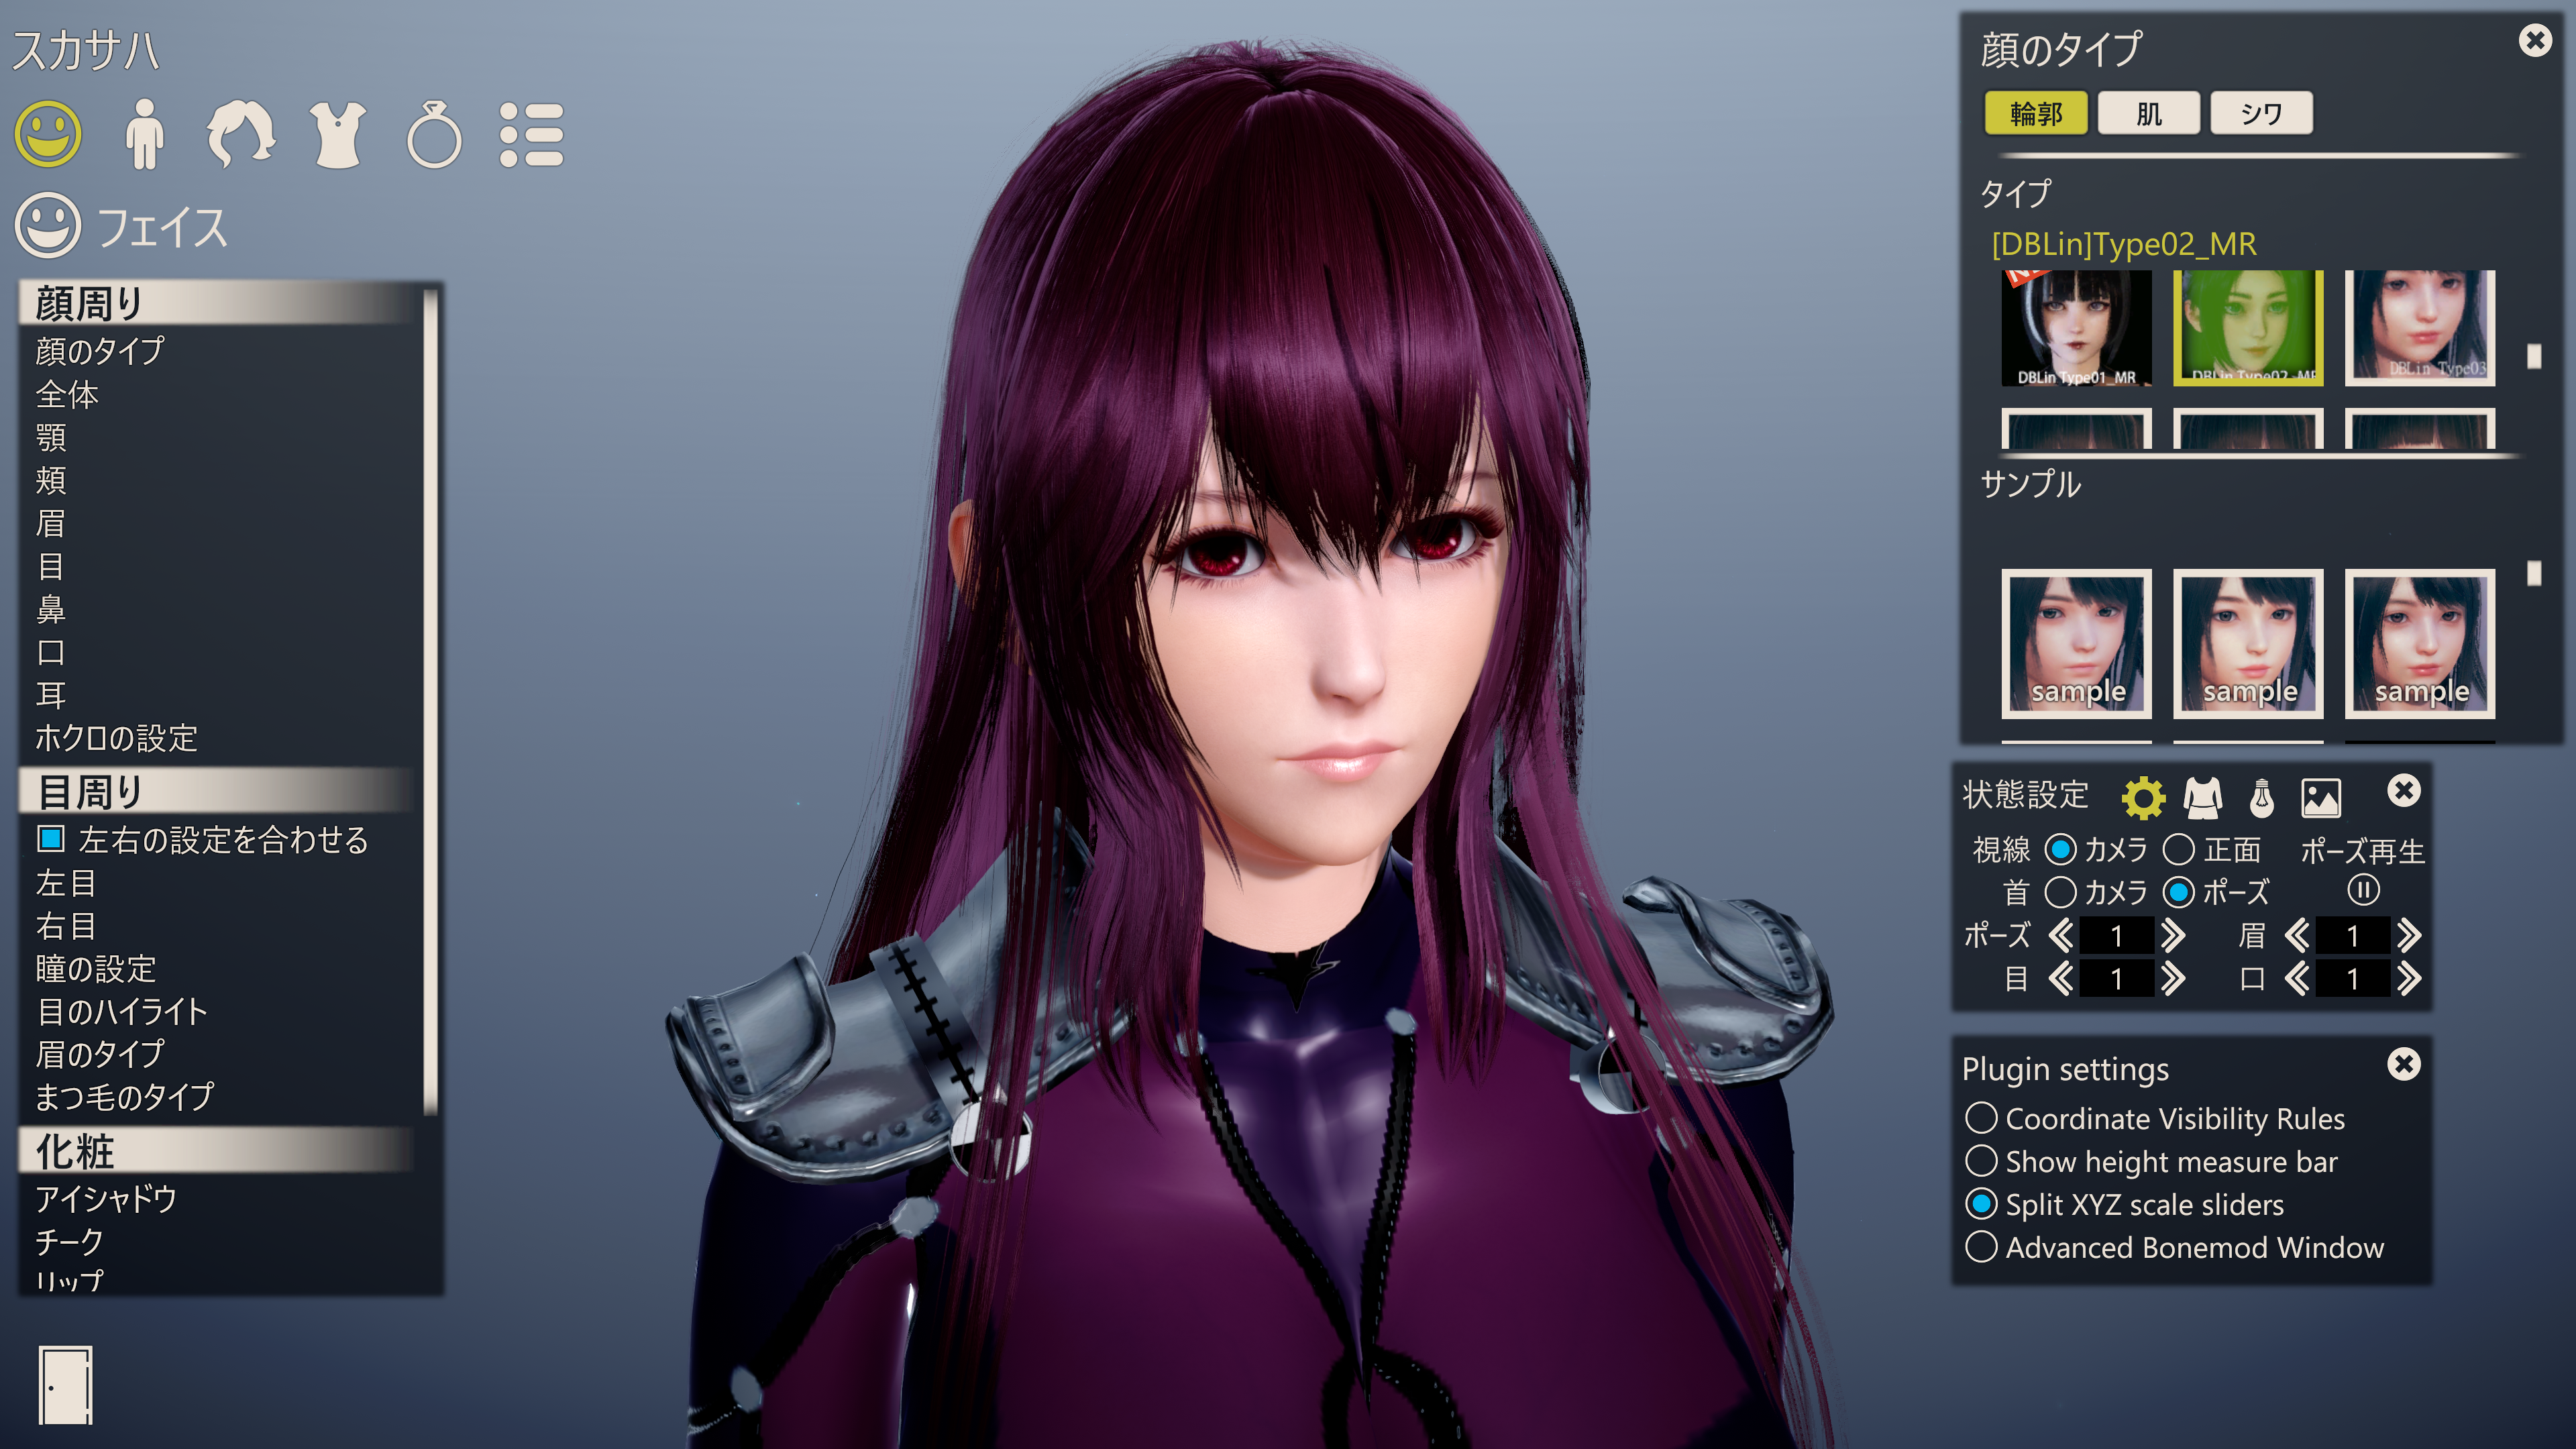This screenshot has height=1449, width=2576.
Task: Open lighting bulb icon in 状態設定
Action: pos(2262,797)
